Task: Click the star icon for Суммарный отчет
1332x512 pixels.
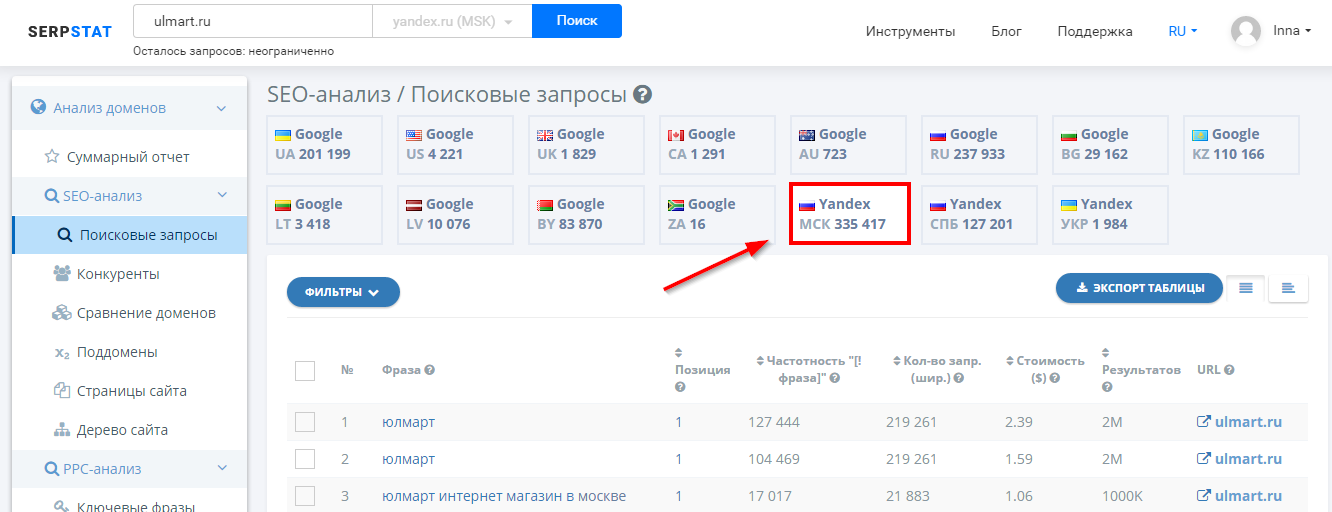Action: 52,157
